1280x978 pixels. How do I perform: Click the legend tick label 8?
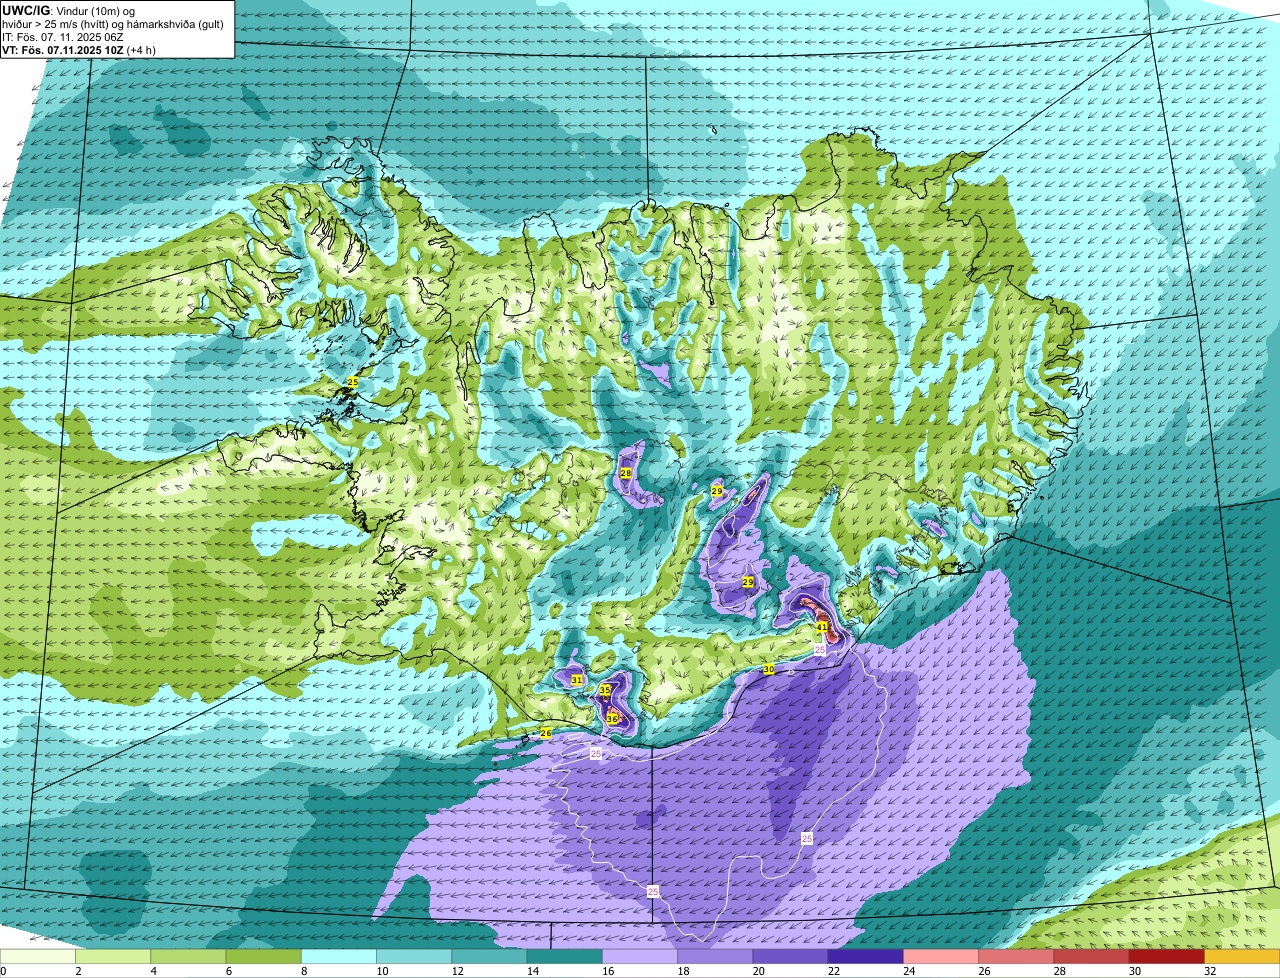pyautogui.click(x=303, y=971)
